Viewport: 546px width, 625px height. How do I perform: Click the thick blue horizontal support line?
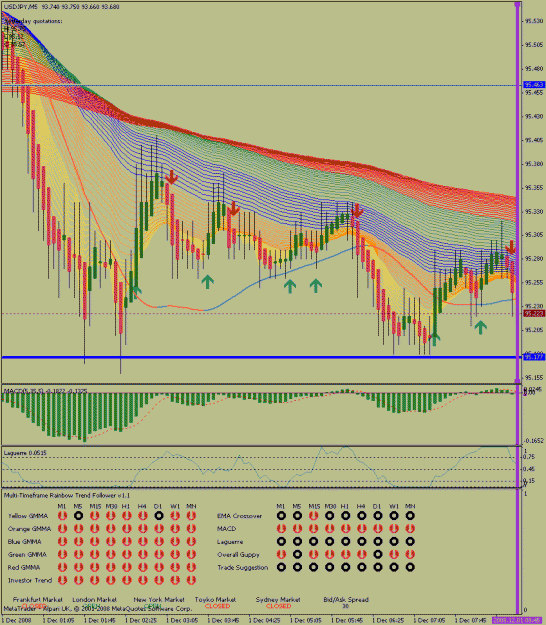tap(261, 357)
